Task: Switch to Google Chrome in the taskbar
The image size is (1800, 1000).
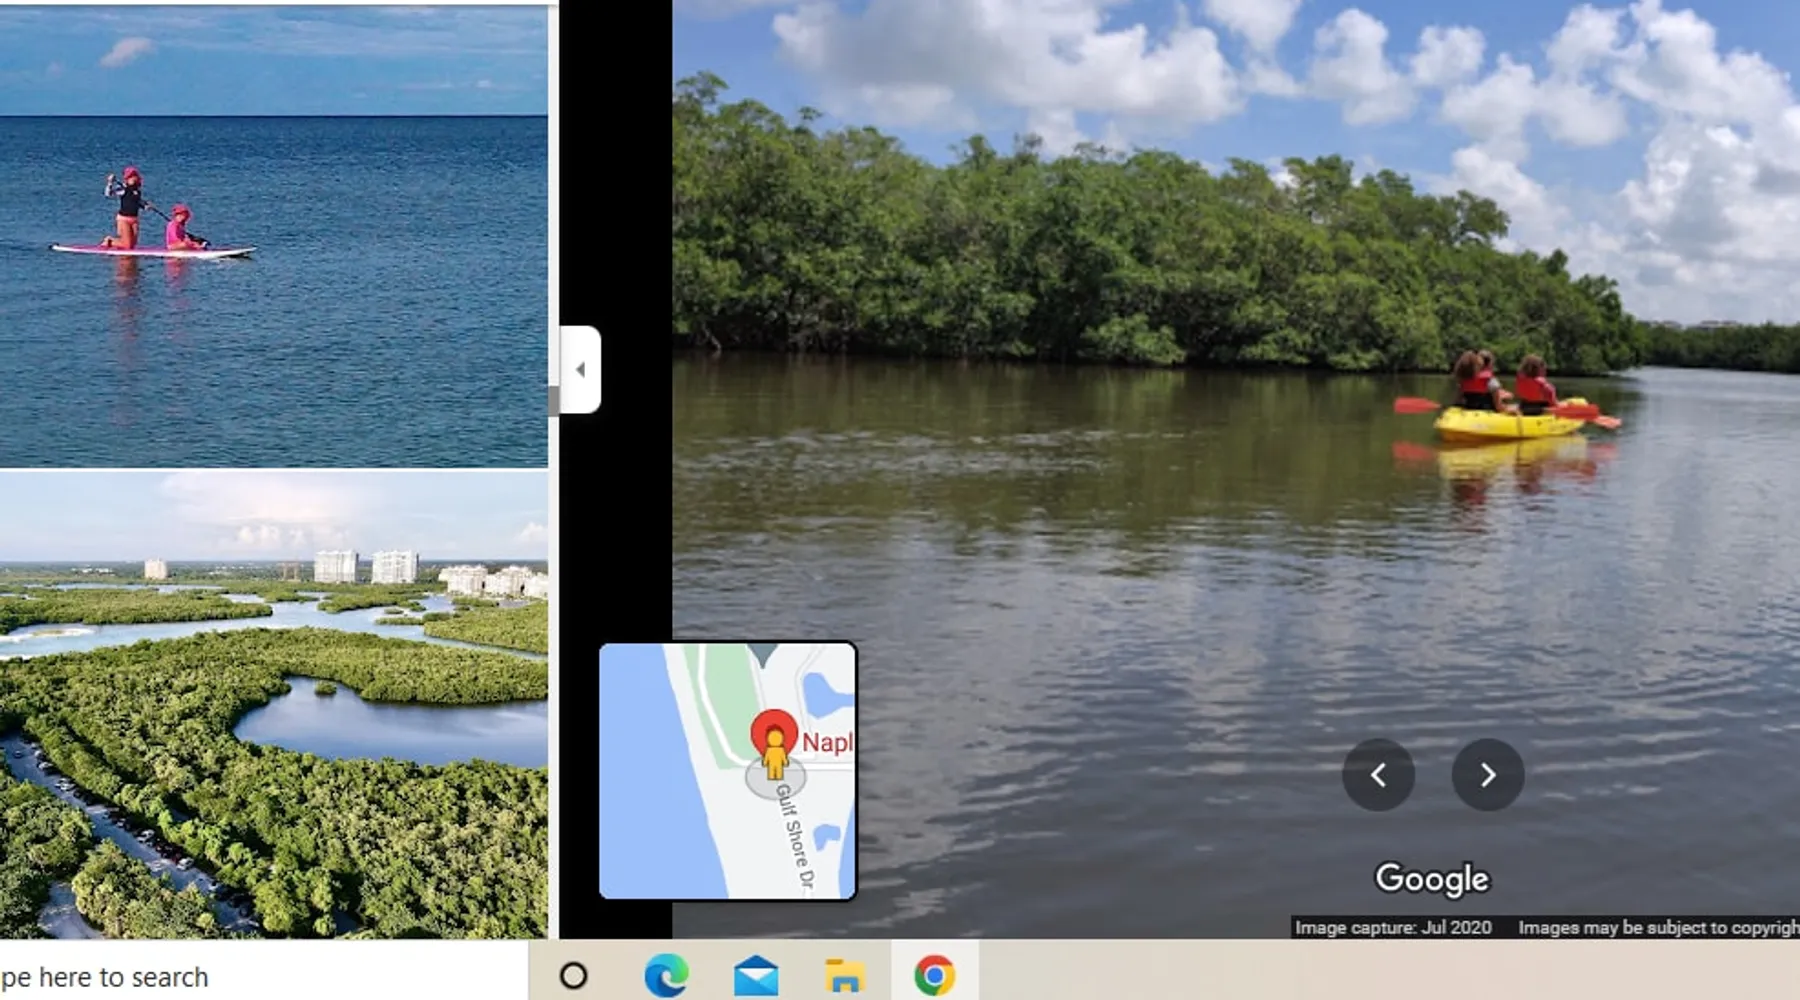Action: (x=934, y=975)
